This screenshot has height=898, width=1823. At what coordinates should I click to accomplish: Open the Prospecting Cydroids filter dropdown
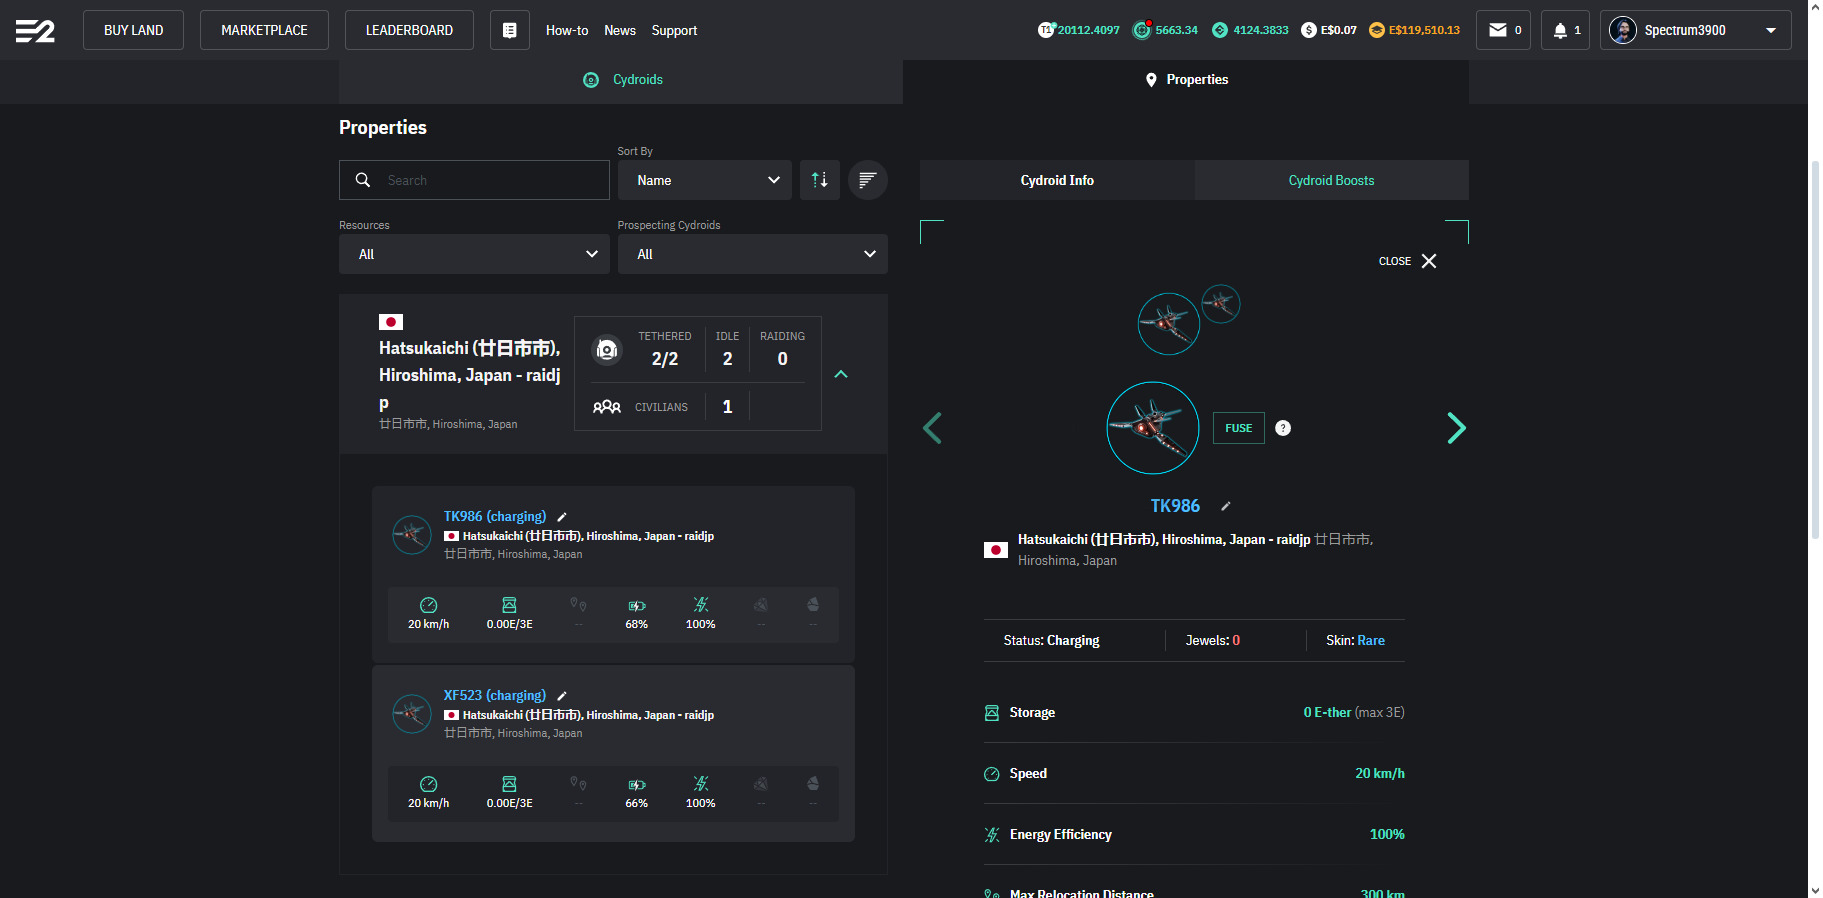[x=752, y=254]
